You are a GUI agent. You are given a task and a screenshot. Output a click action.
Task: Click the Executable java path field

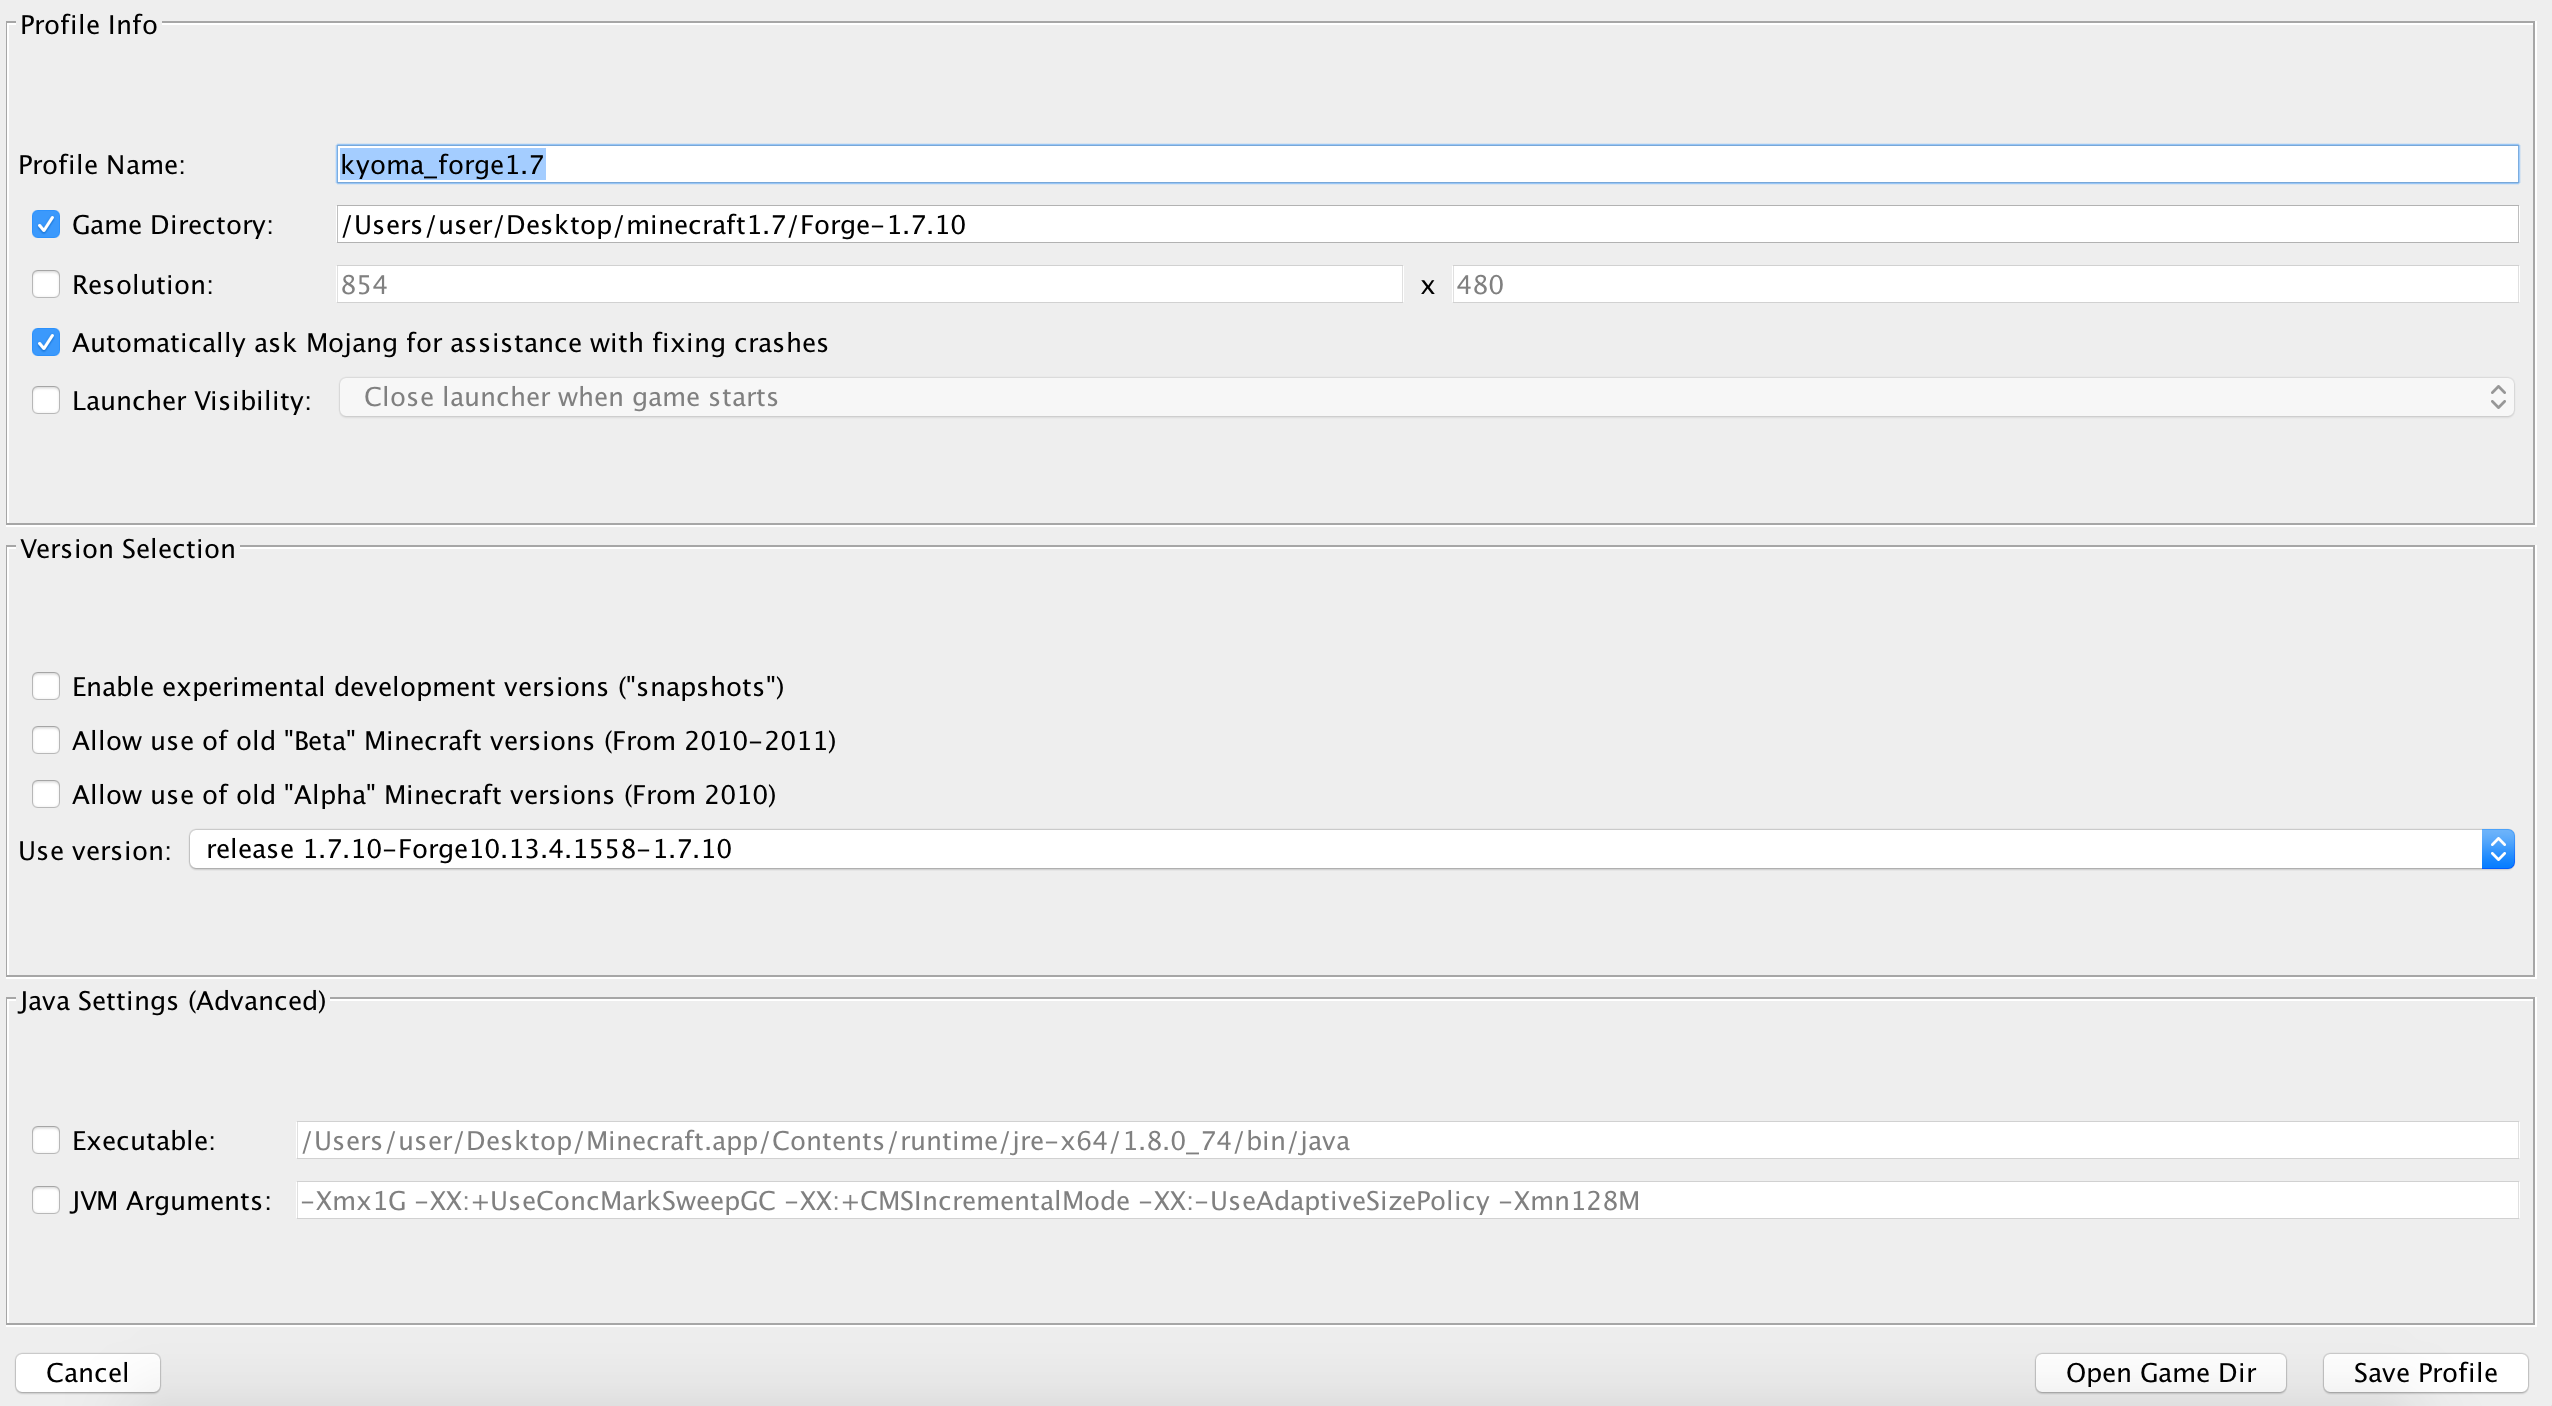point(1407,1140)
